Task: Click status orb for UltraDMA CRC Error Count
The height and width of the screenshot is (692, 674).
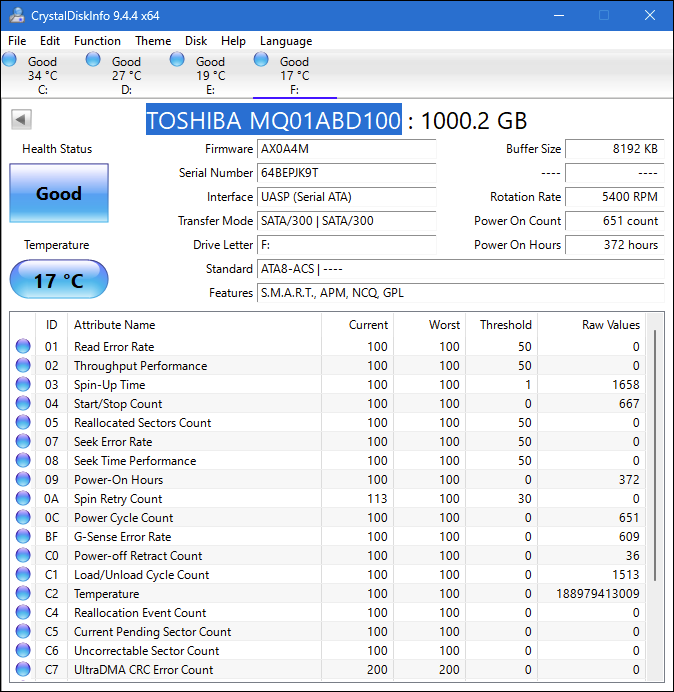Action: tap(23, 669)
